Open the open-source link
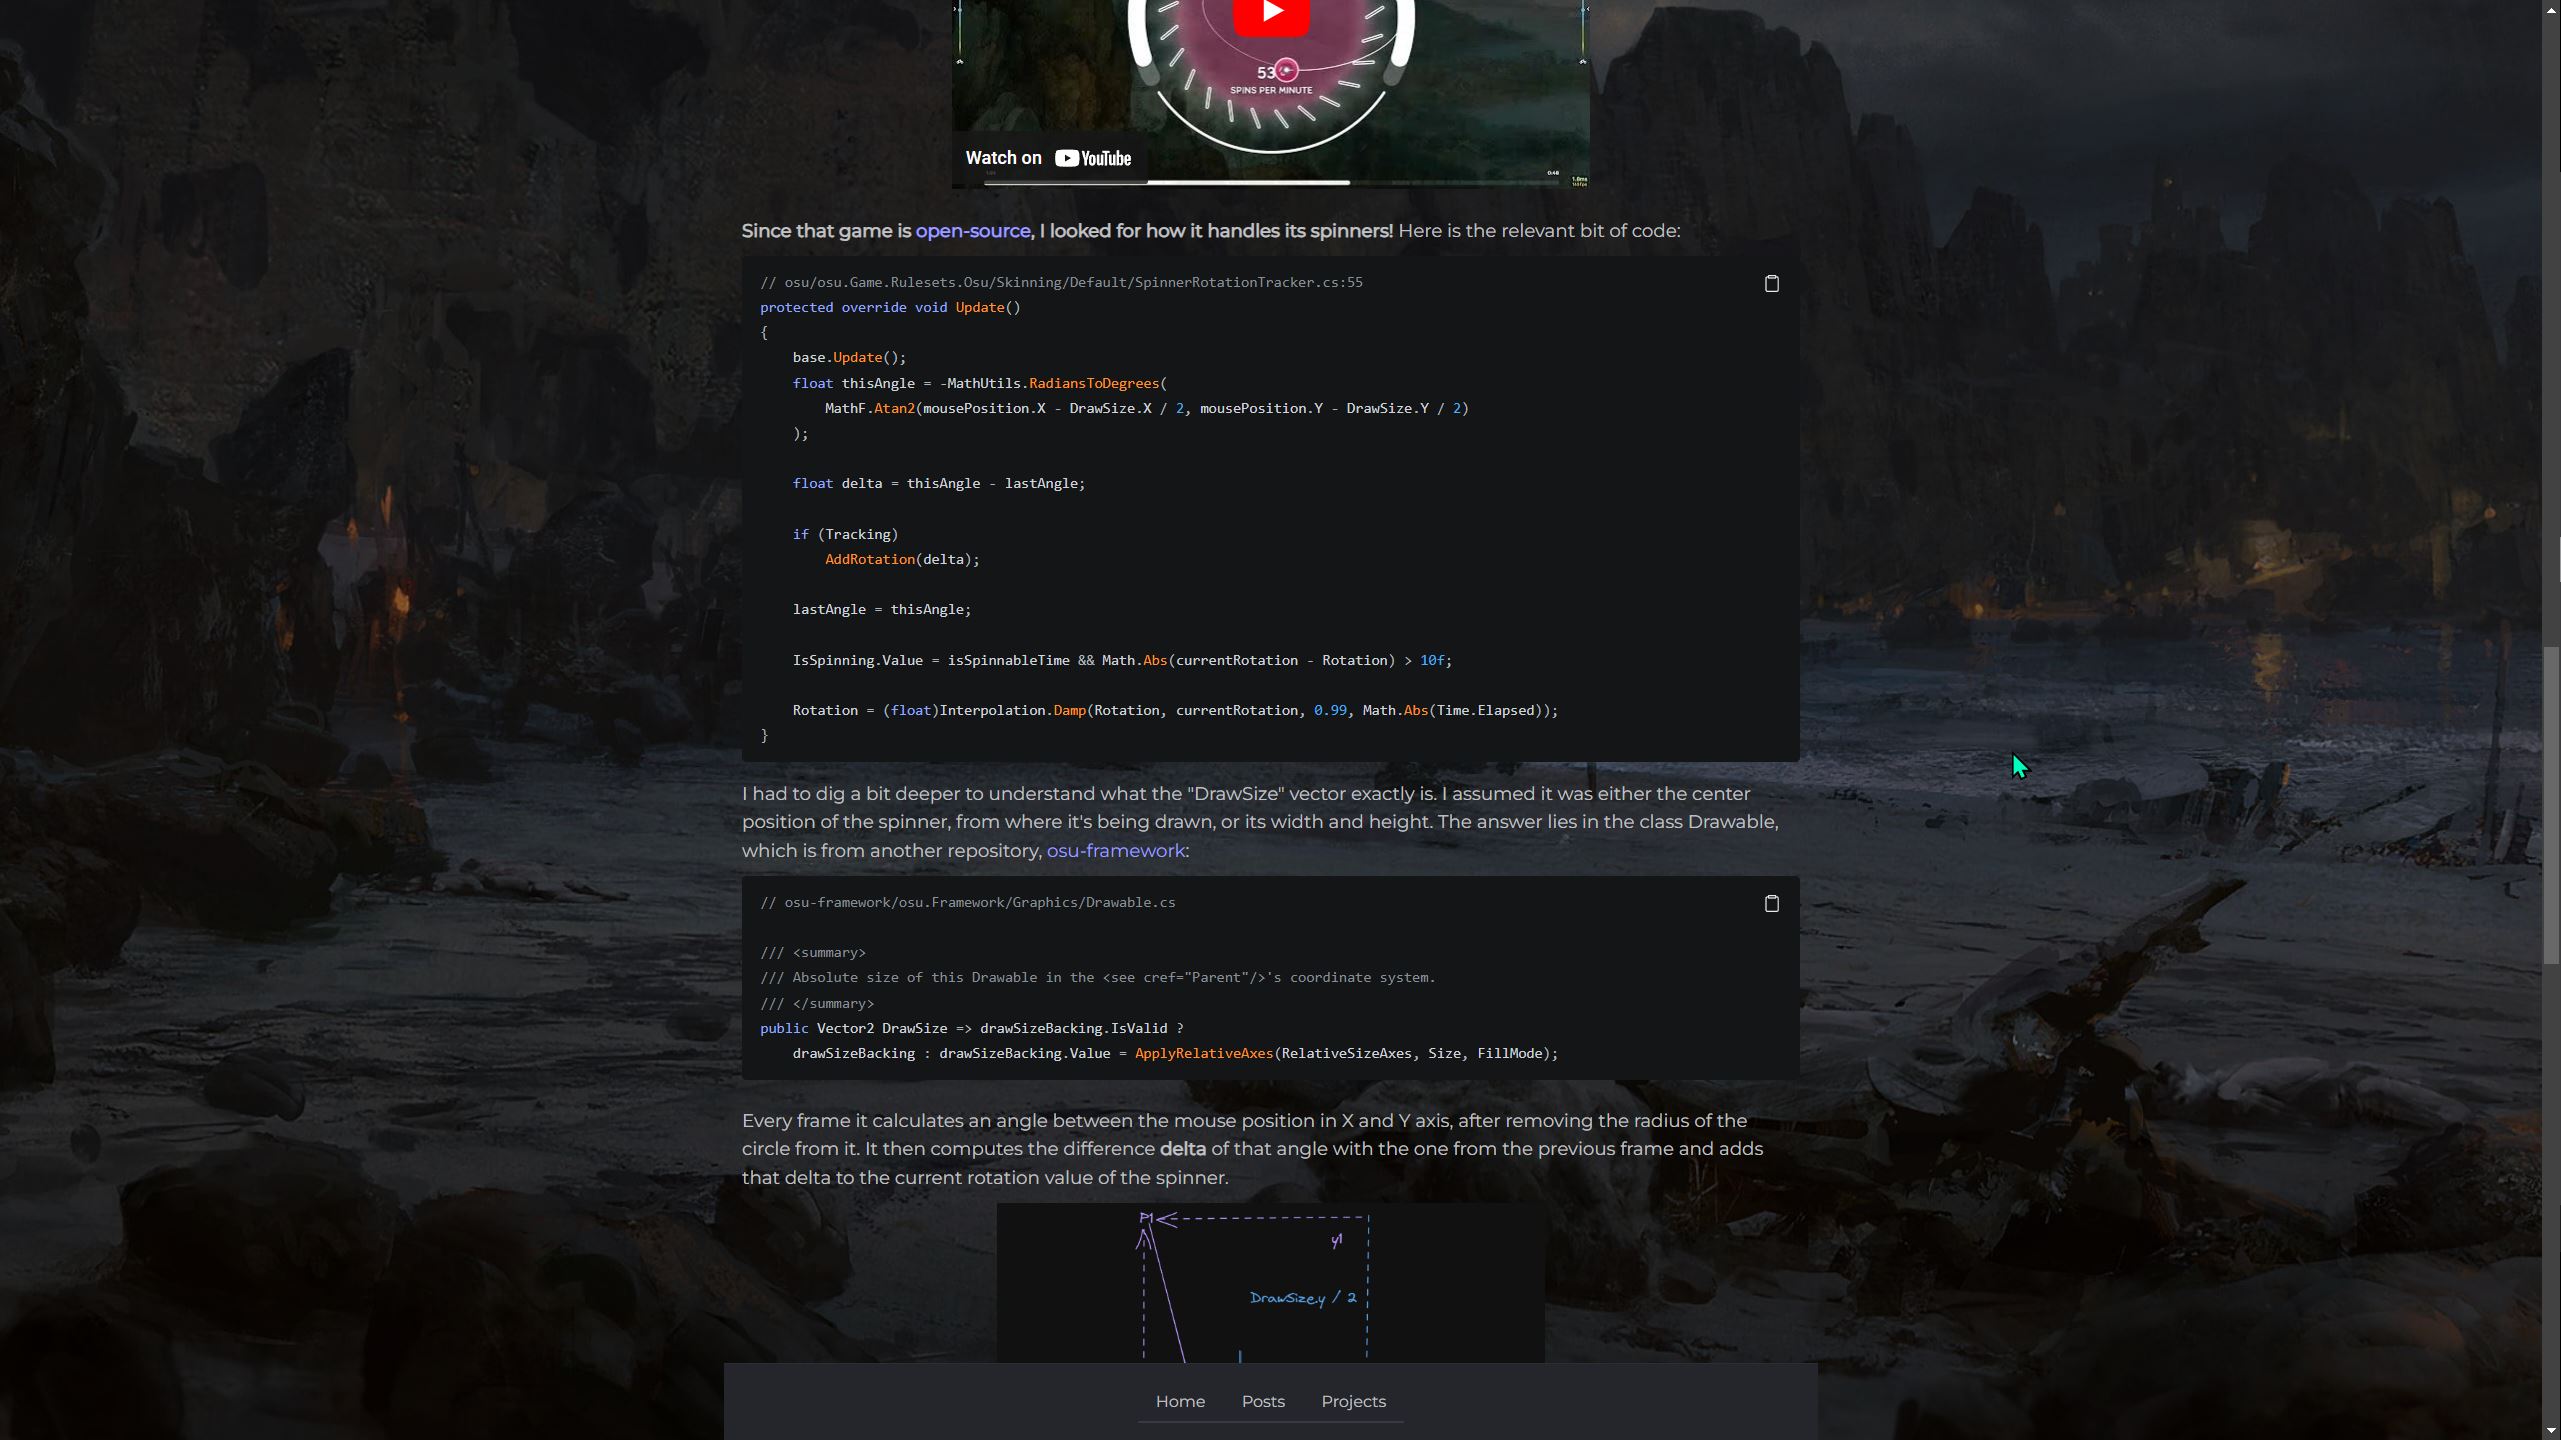The width and height of the screenshot is (2561, 1440). point(972,231)
